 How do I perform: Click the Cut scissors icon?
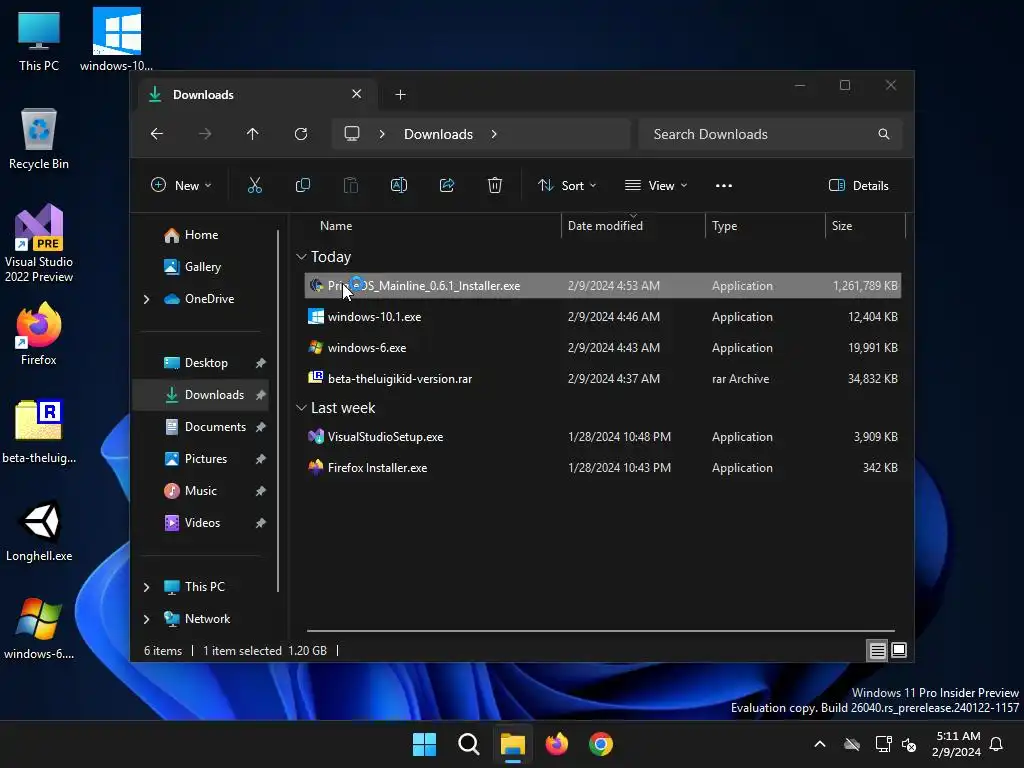pyautogui.click(x=255, y=185)
